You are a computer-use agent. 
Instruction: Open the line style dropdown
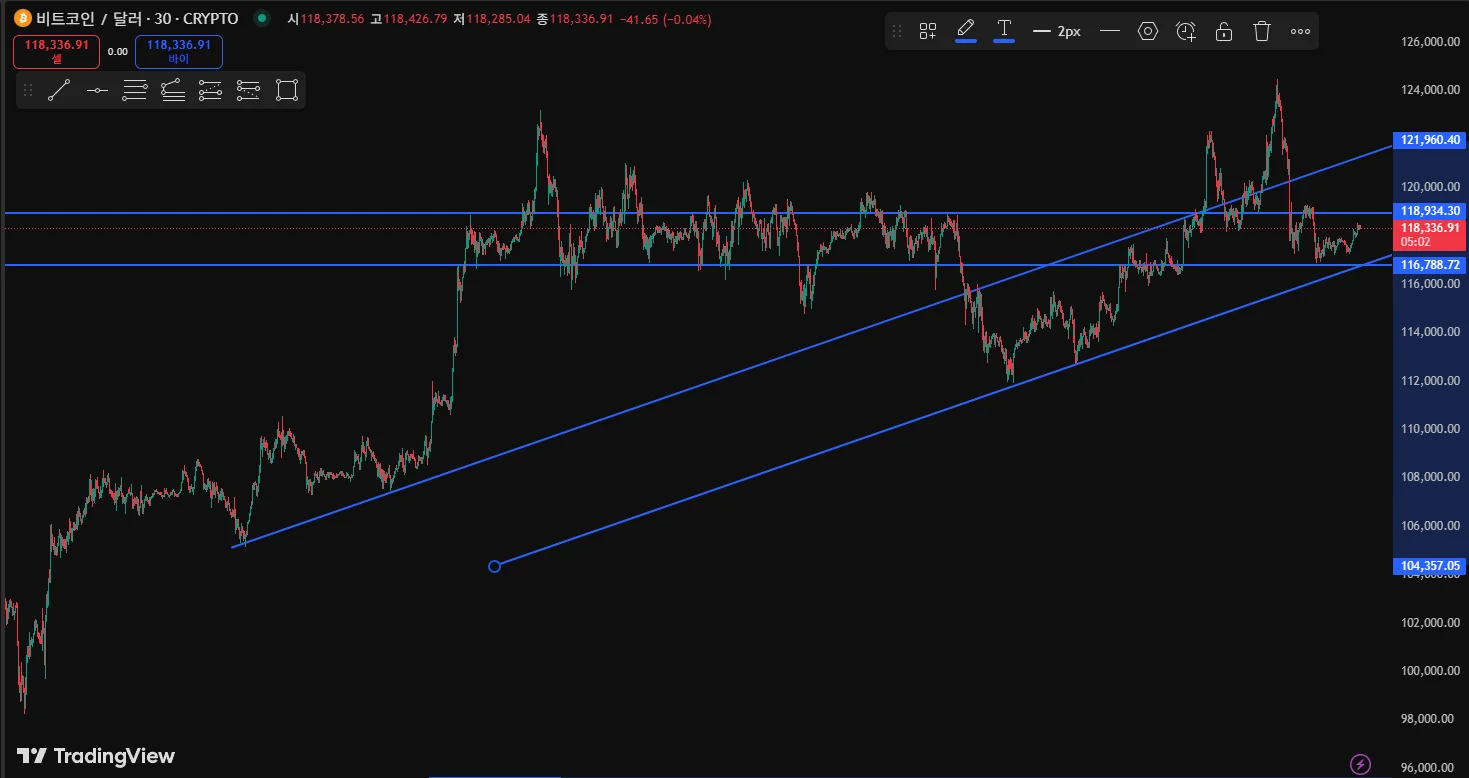[x=1109, y=31]
